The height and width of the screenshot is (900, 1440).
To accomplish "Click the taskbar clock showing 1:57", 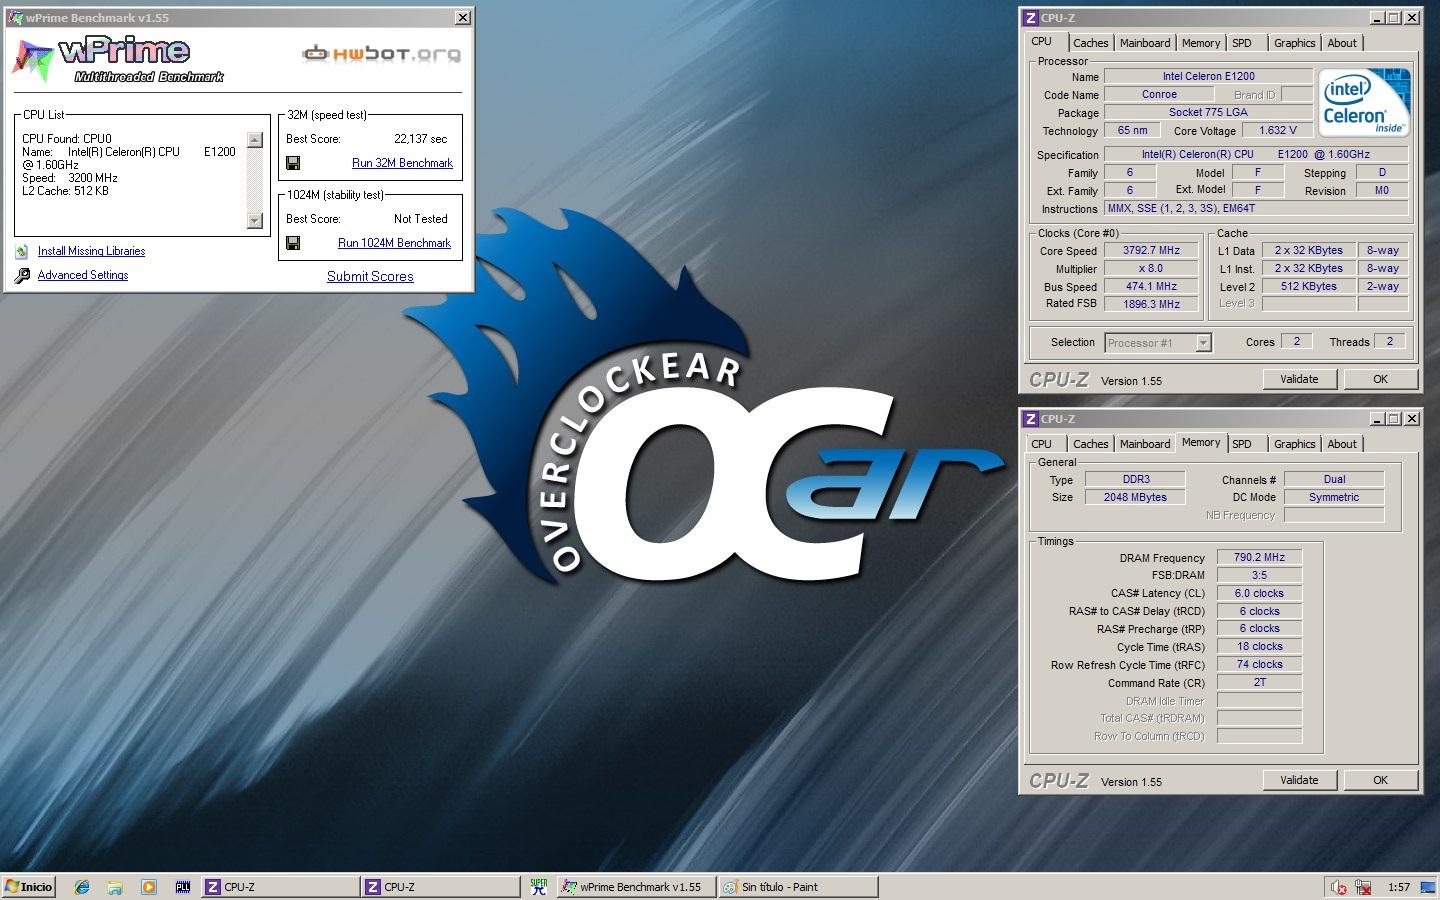I will point(1399,887).
